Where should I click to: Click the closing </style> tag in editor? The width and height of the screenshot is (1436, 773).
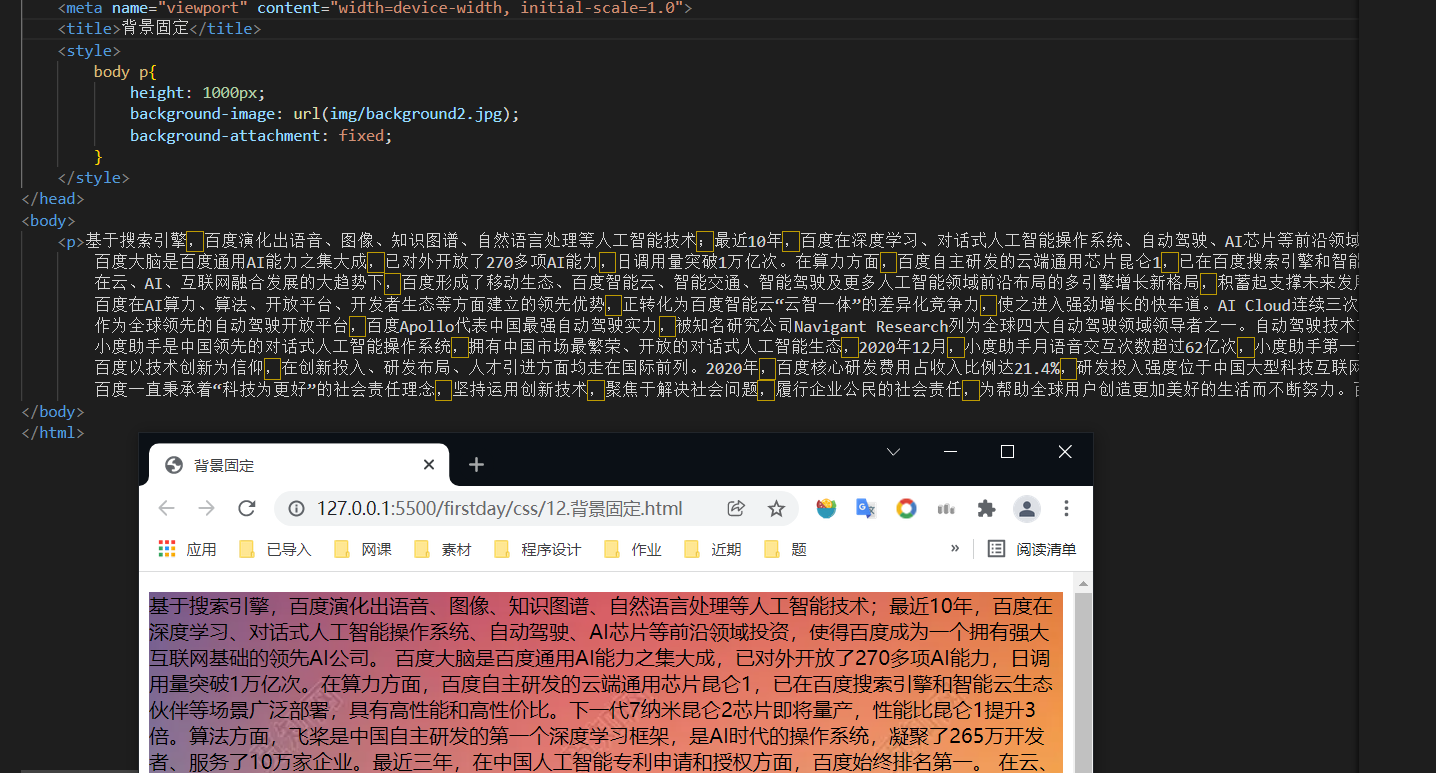(94, 178)
